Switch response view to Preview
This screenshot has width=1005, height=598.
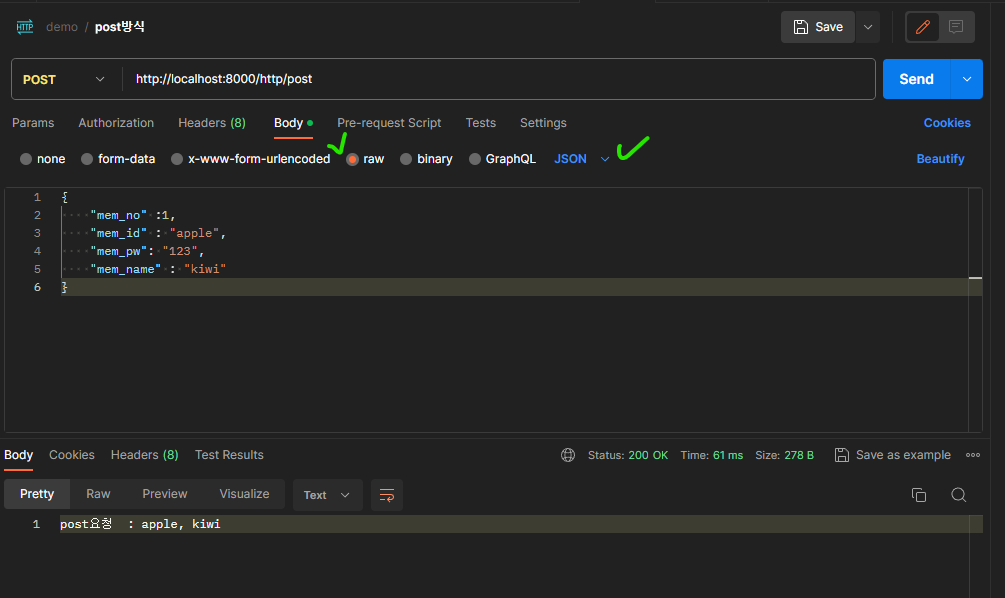[165, 494]
